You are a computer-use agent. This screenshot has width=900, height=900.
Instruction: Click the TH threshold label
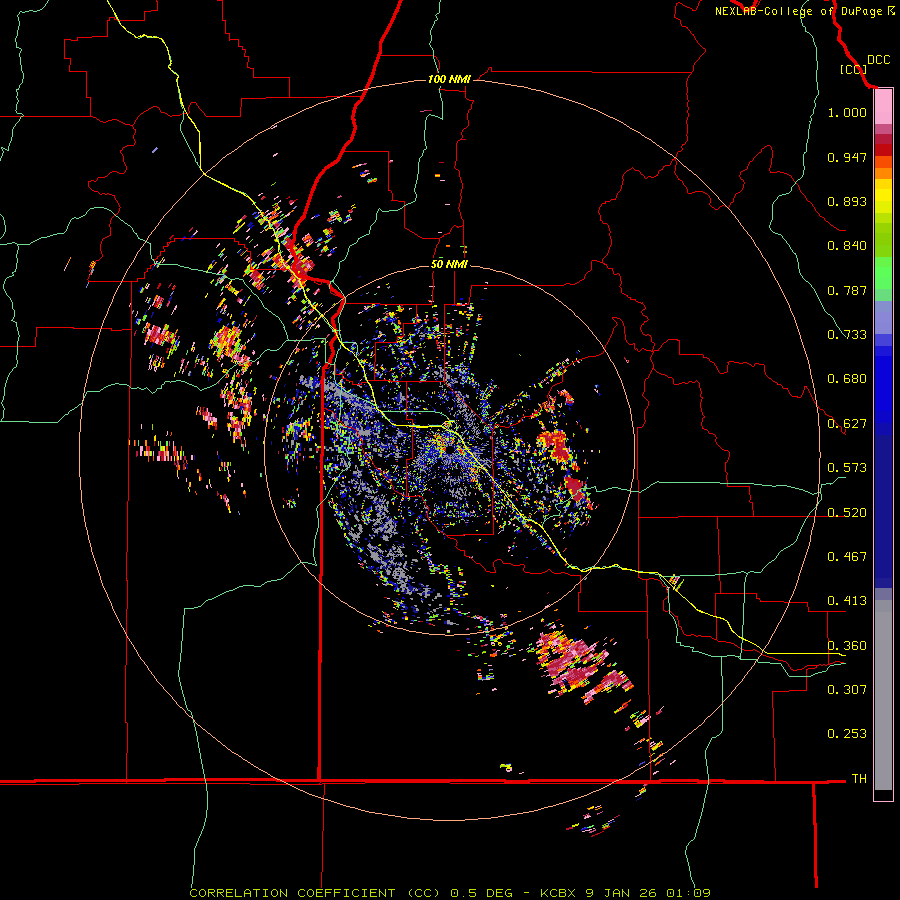(859, 779)
